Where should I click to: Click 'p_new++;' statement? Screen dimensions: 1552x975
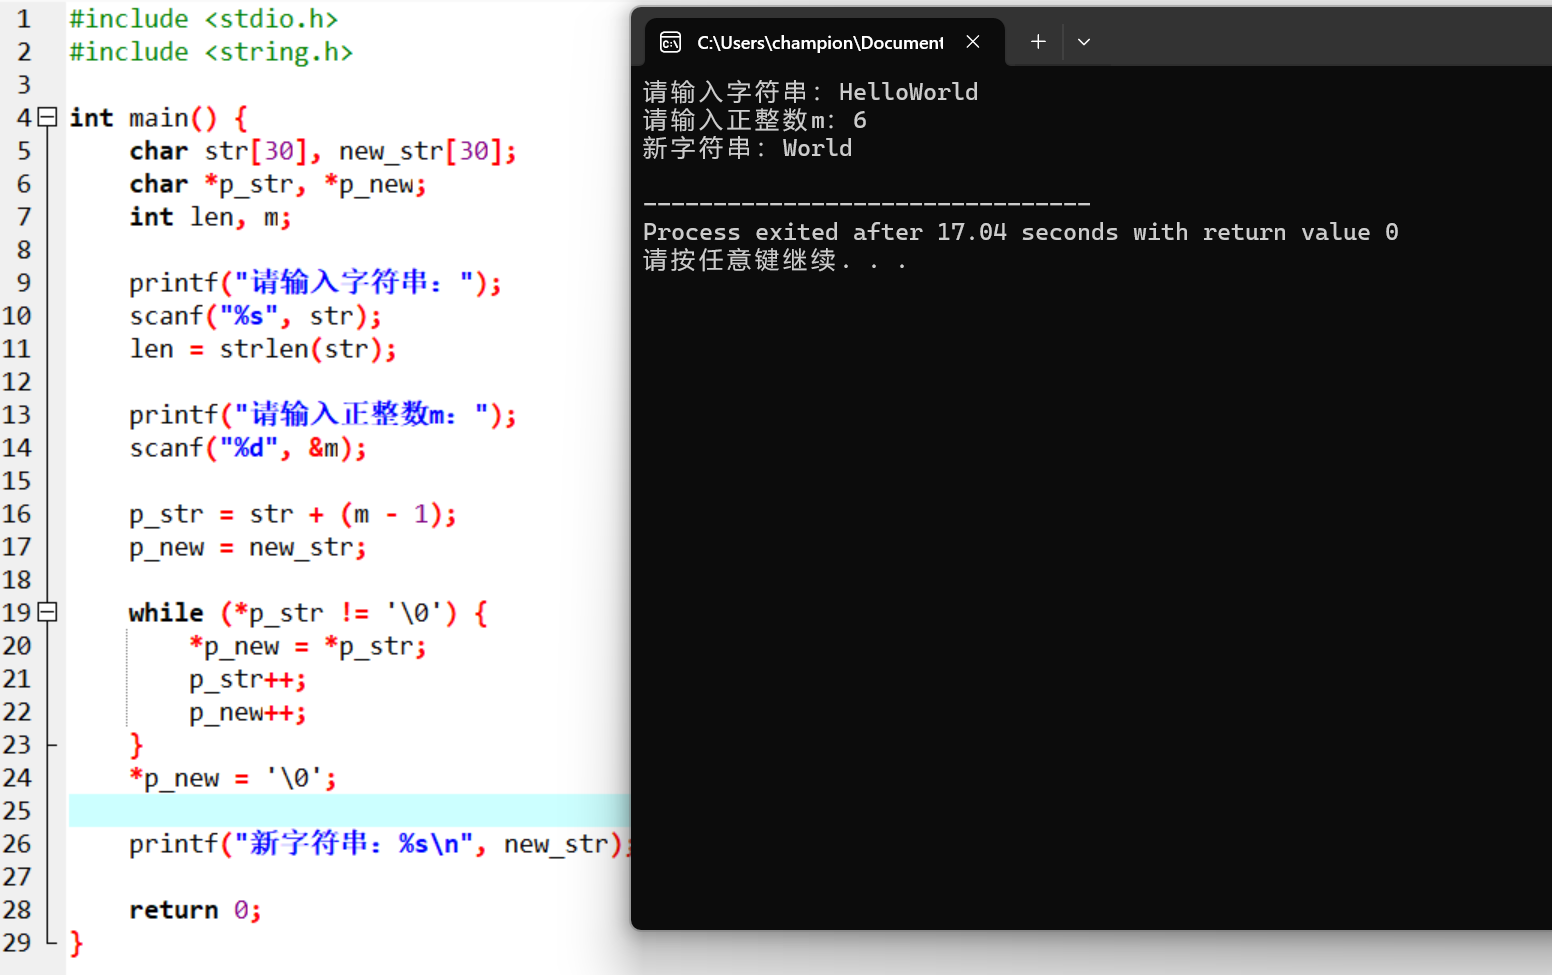[x=248, y=712]
